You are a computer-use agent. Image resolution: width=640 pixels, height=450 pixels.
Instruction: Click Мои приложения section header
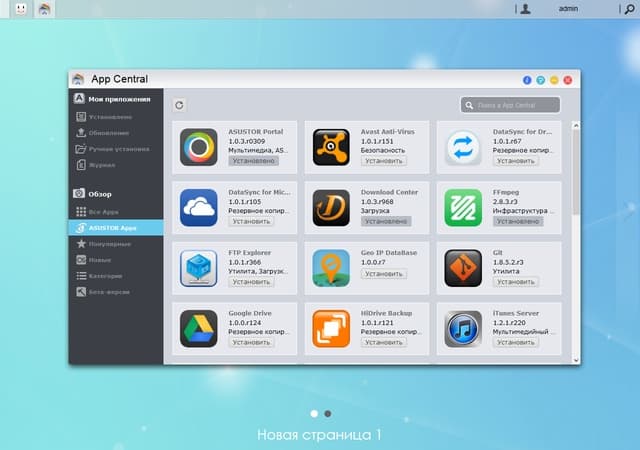pyautogui.click(x=112, y=99)
